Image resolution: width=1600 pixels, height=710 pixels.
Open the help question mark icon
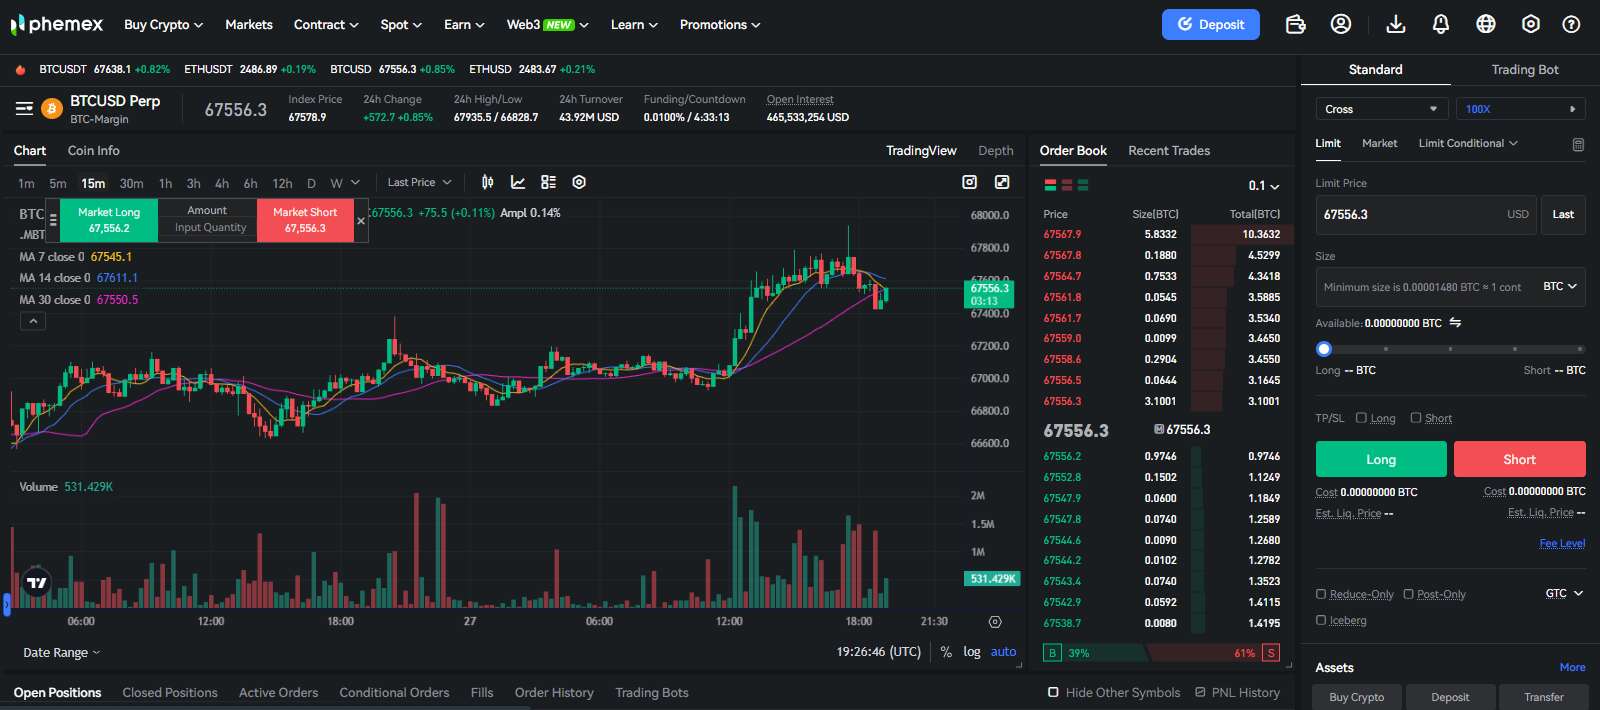1571,24
